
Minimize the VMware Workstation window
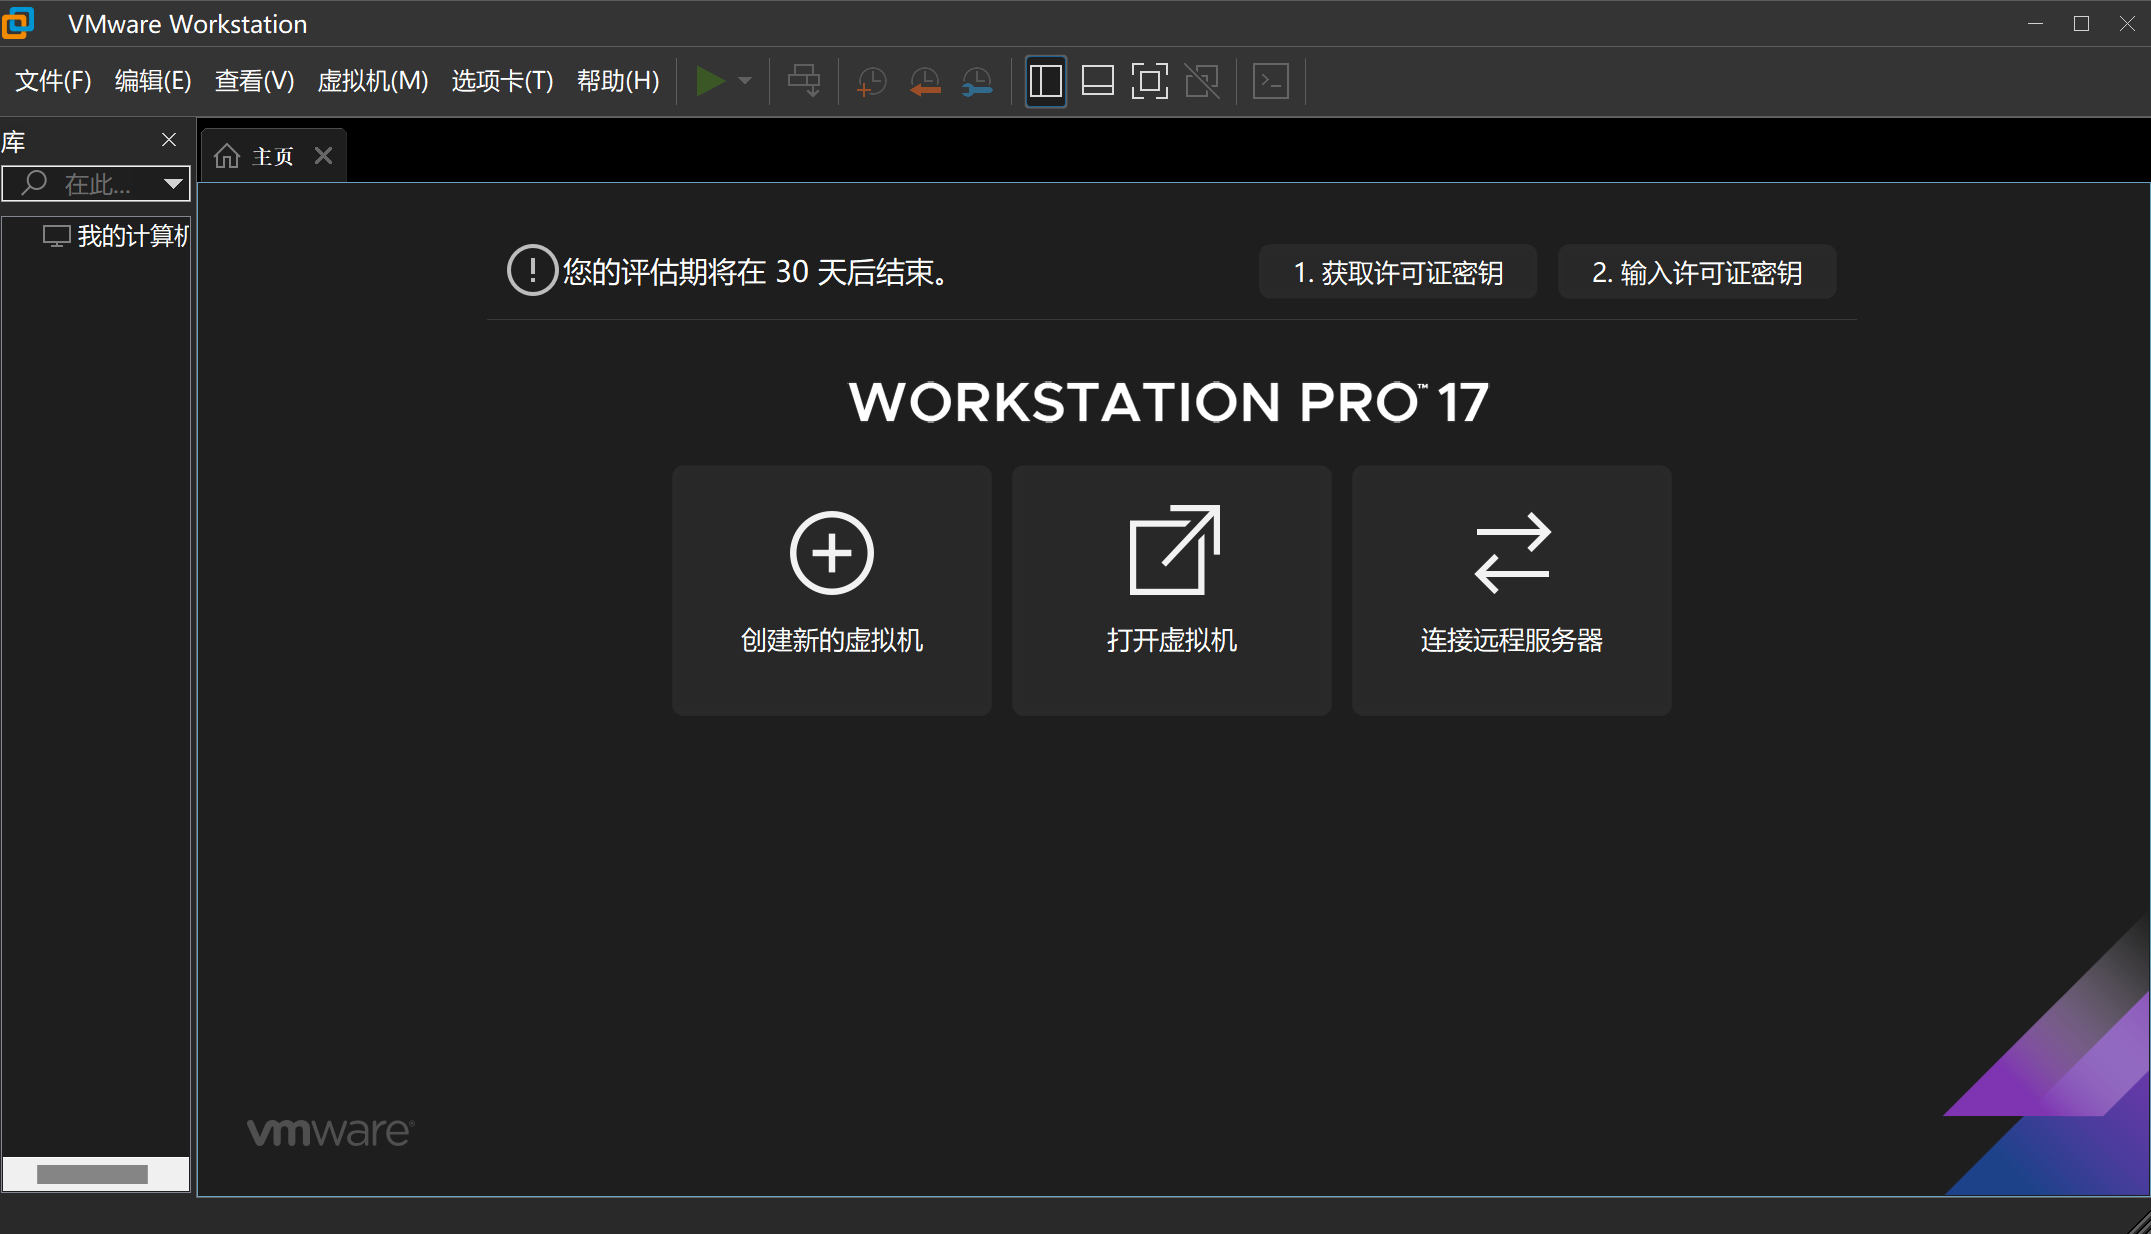[2035, 23]
